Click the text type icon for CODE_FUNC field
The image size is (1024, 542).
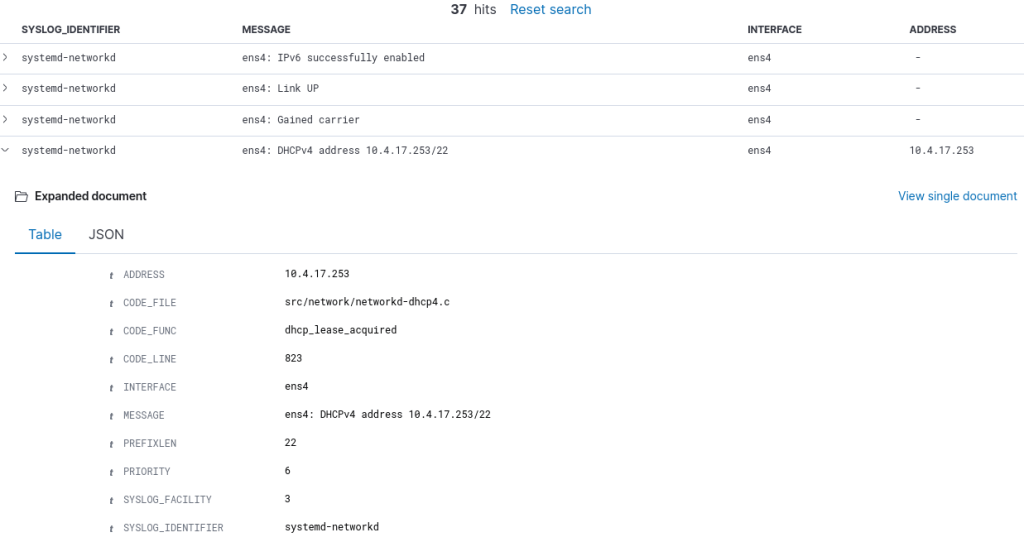click(111, 331)
